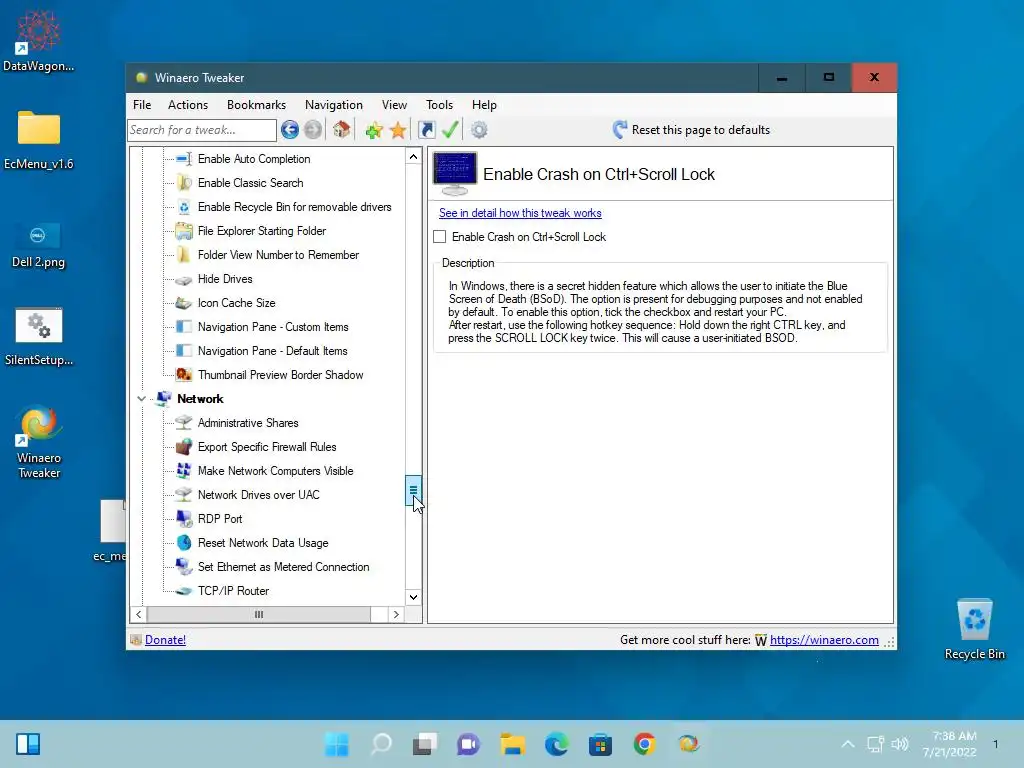Click the RDP Port icon
This screenshot has width=1024, height=768.
pos(184,519)
